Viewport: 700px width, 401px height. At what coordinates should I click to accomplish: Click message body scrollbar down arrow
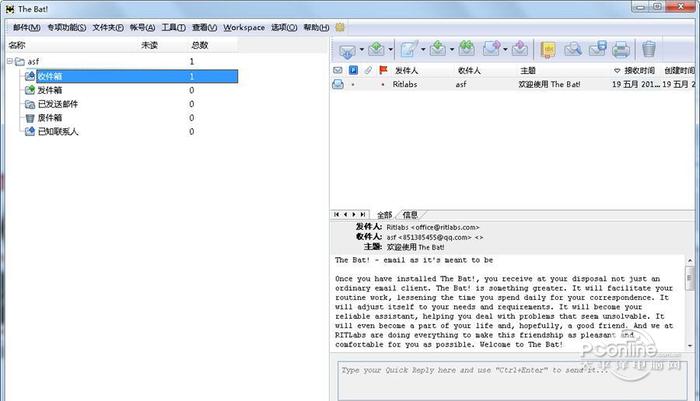click(x=690, y=345)
